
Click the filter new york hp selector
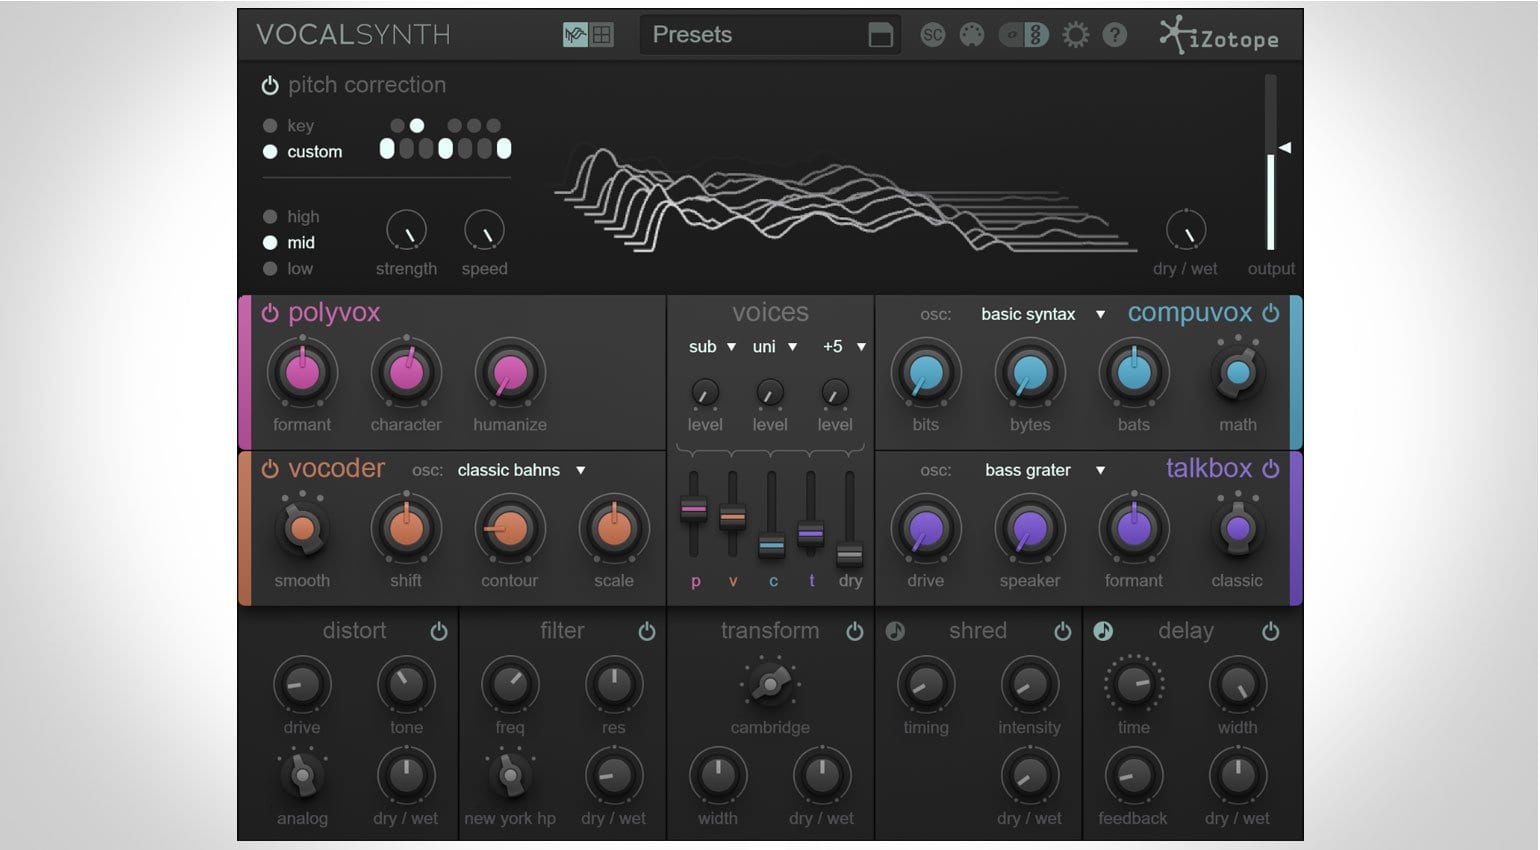click(x=510, y=775)
